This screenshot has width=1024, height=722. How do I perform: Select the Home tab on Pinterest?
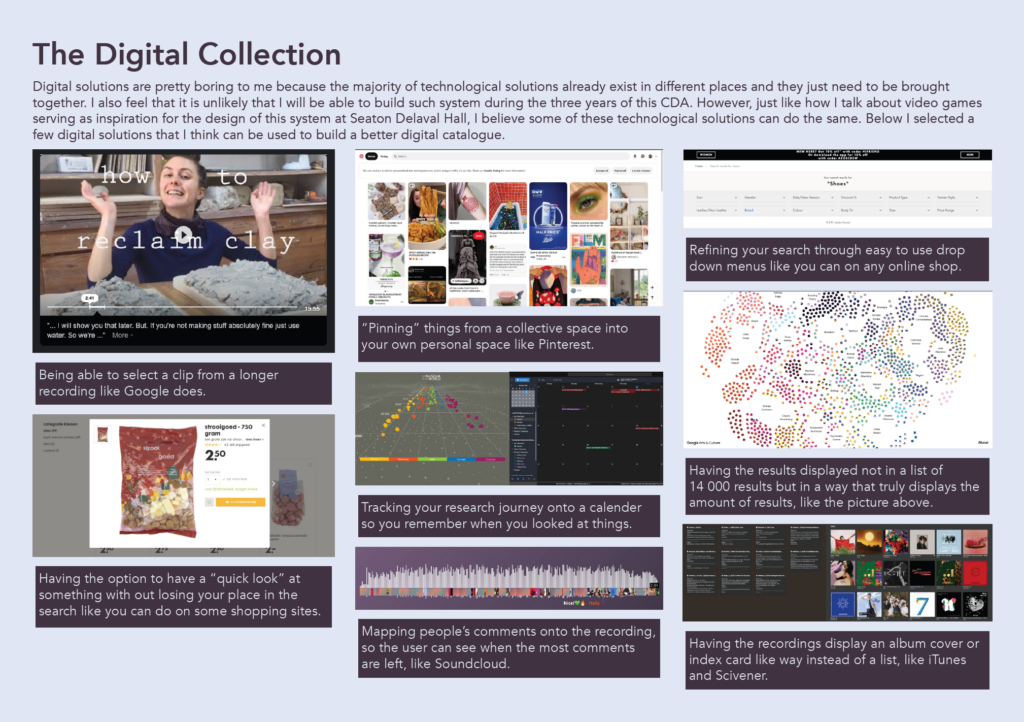click(x=372, y=157)
